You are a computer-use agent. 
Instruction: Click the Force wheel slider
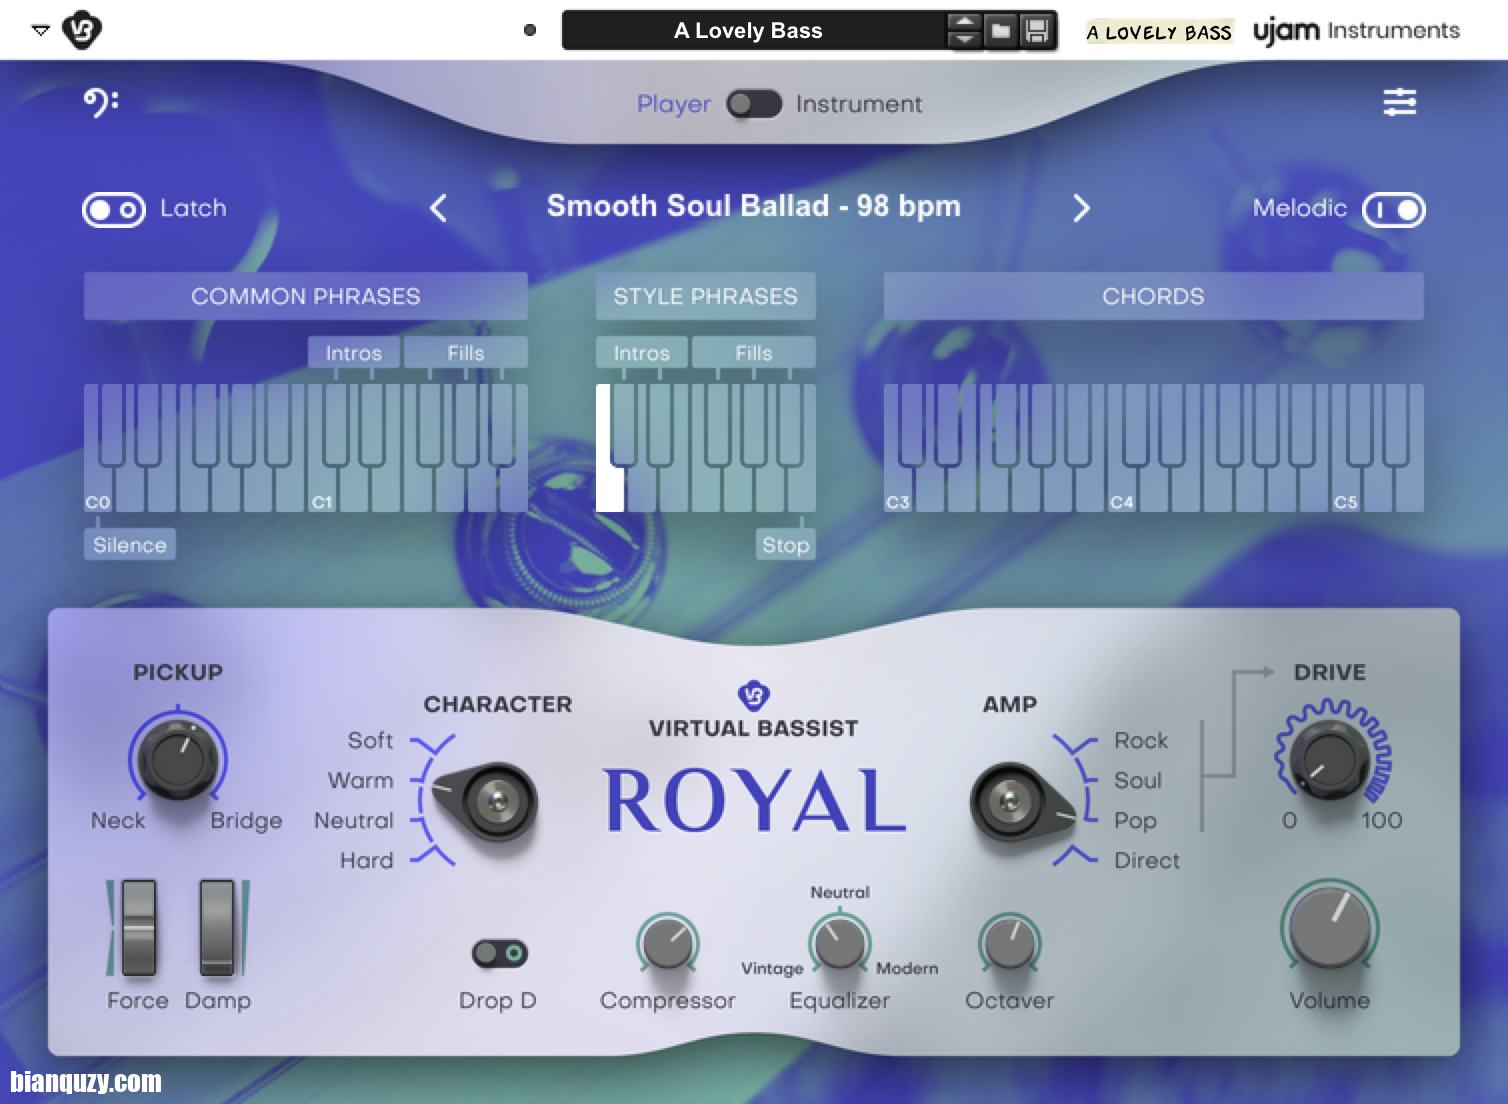(138, 928)
